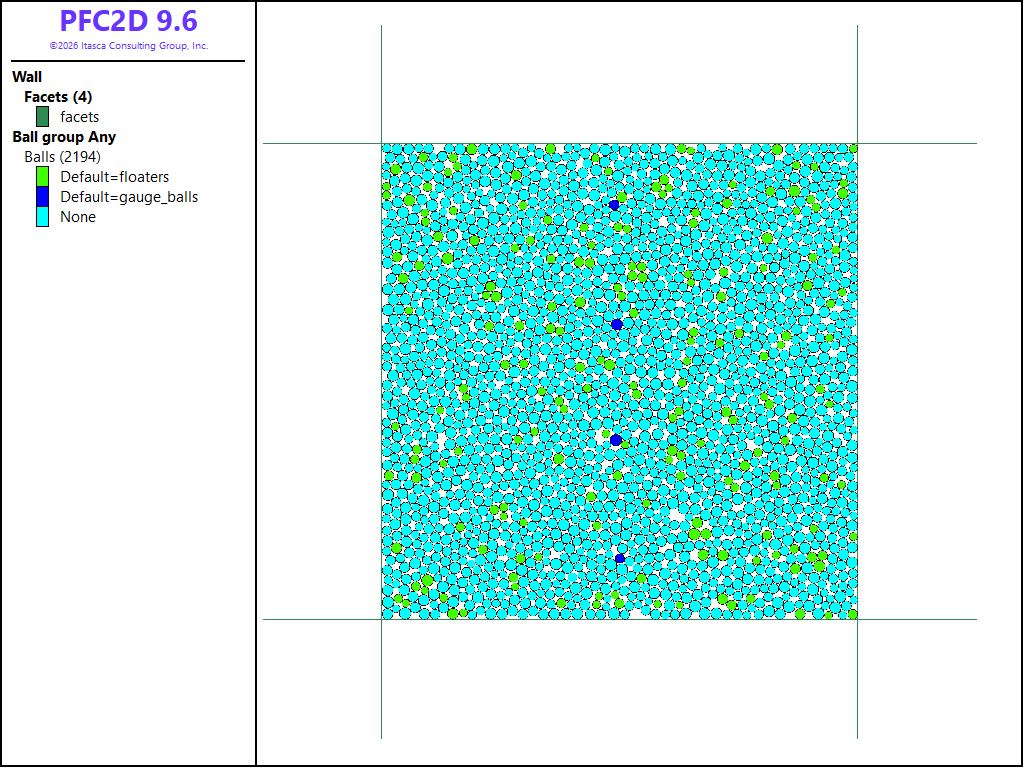Click the facets legend label
This screenshot has width=1024, height=768.
point(80,117)
